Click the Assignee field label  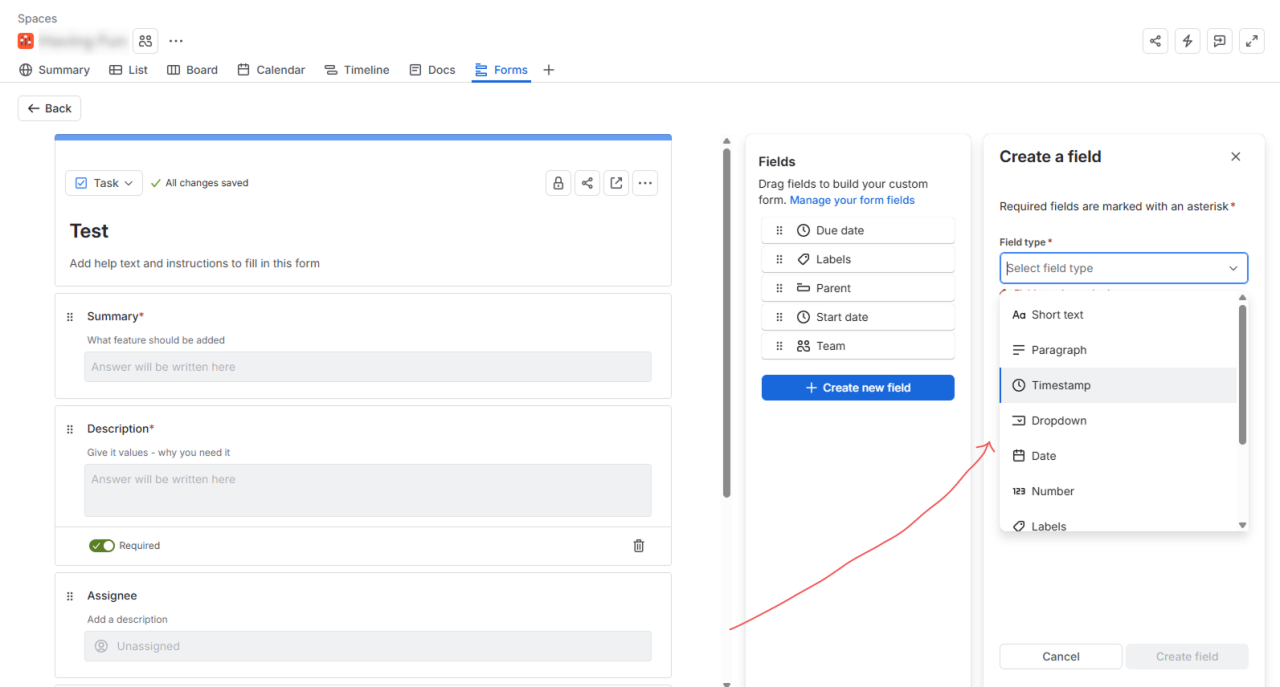(112, 596)
